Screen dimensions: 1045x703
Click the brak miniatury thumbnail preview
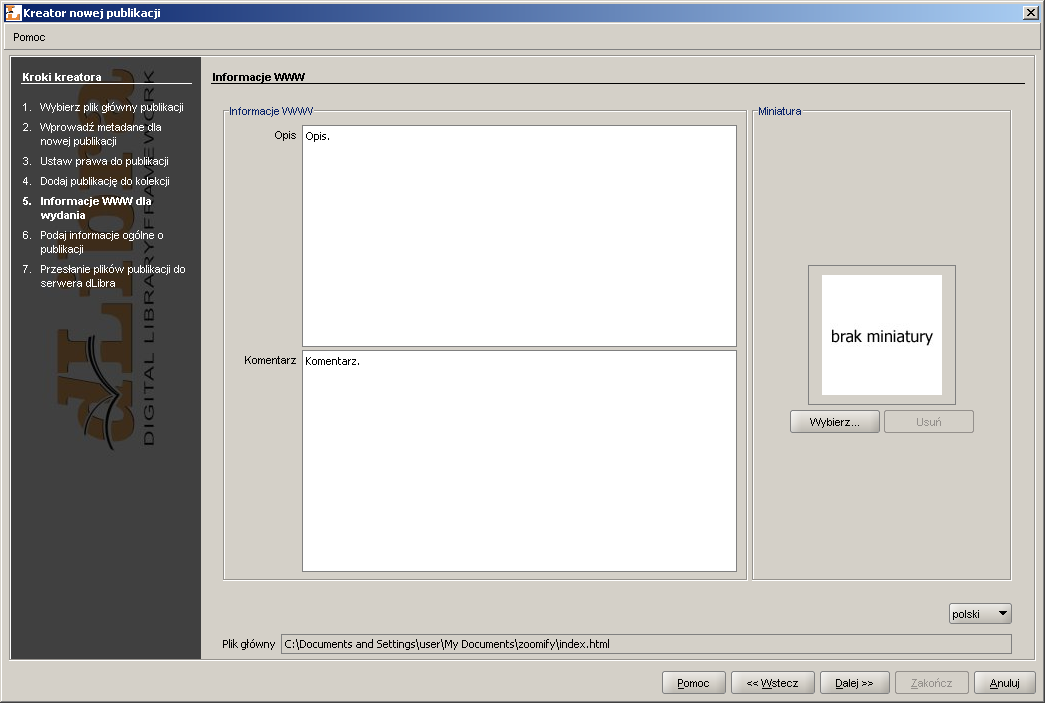pyautogui.click(x=882, y=335)
